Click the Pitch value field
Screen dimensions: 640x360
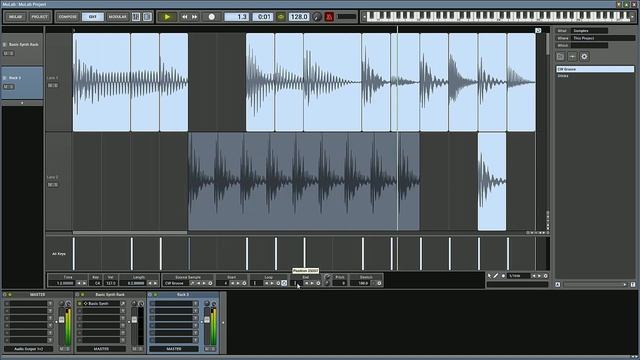click(x=340, y=283)
